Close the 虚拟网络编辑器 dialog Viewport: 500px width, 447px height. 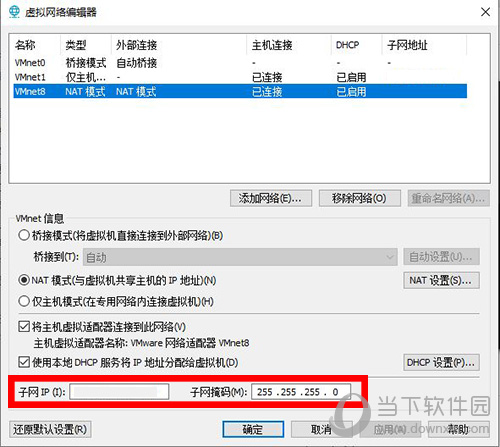(x=485, y=12)
